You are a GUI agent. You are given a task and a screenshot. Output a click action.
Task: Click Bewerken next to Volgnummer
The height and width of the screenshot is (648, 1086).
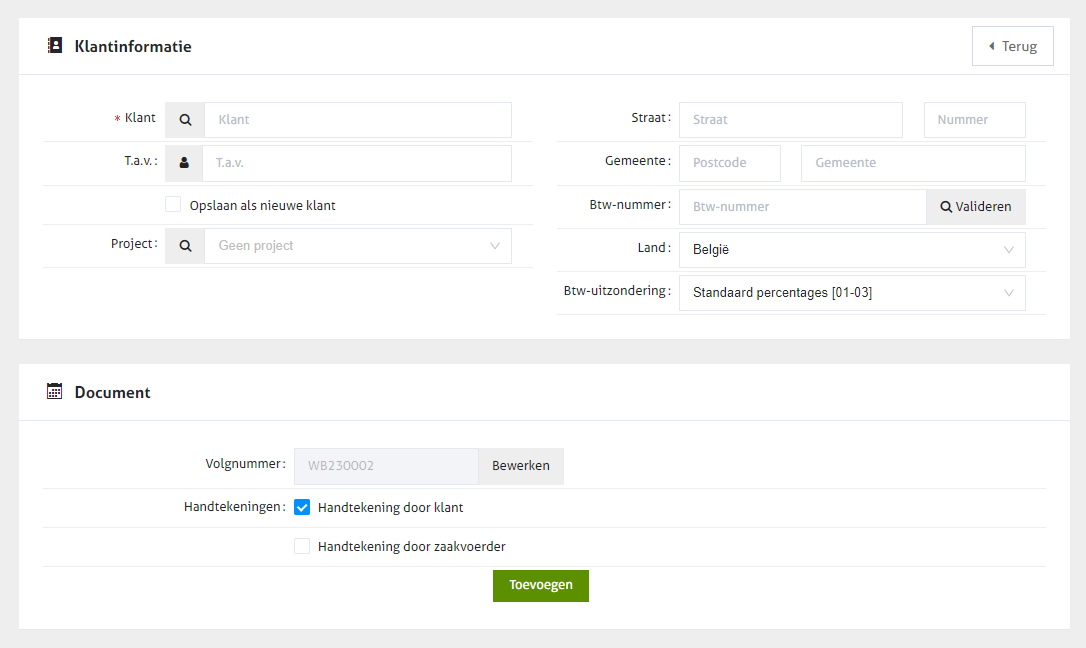click(520, 466)
